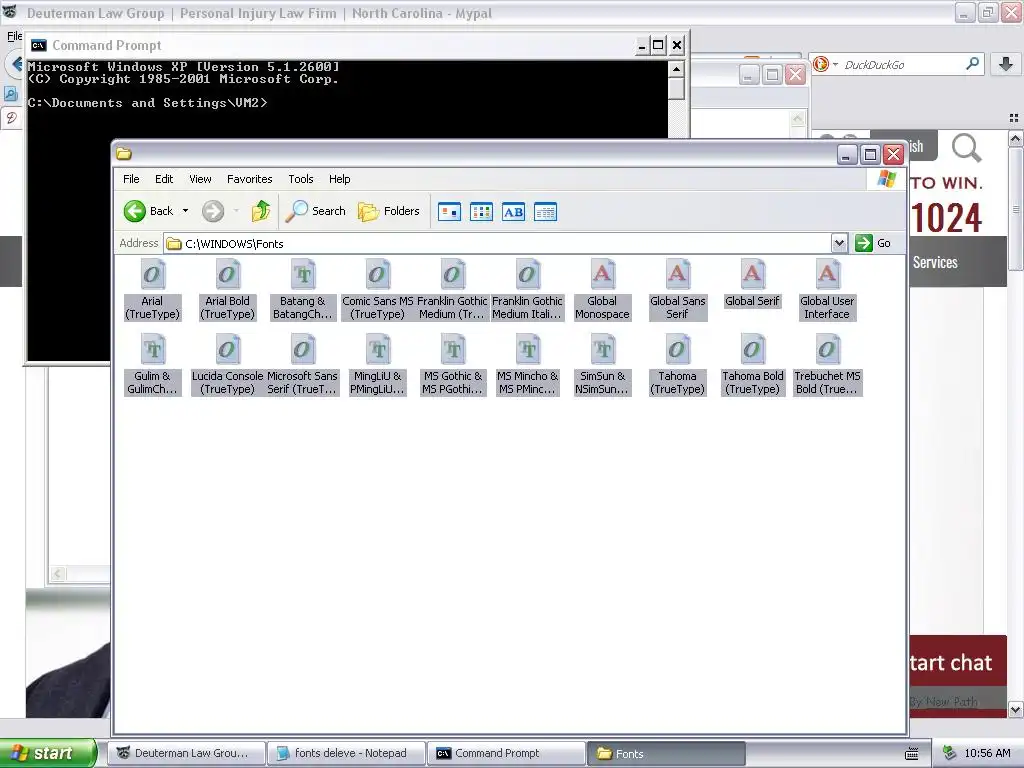Select the Global Monospace font icon

click(x=602, y=290)
